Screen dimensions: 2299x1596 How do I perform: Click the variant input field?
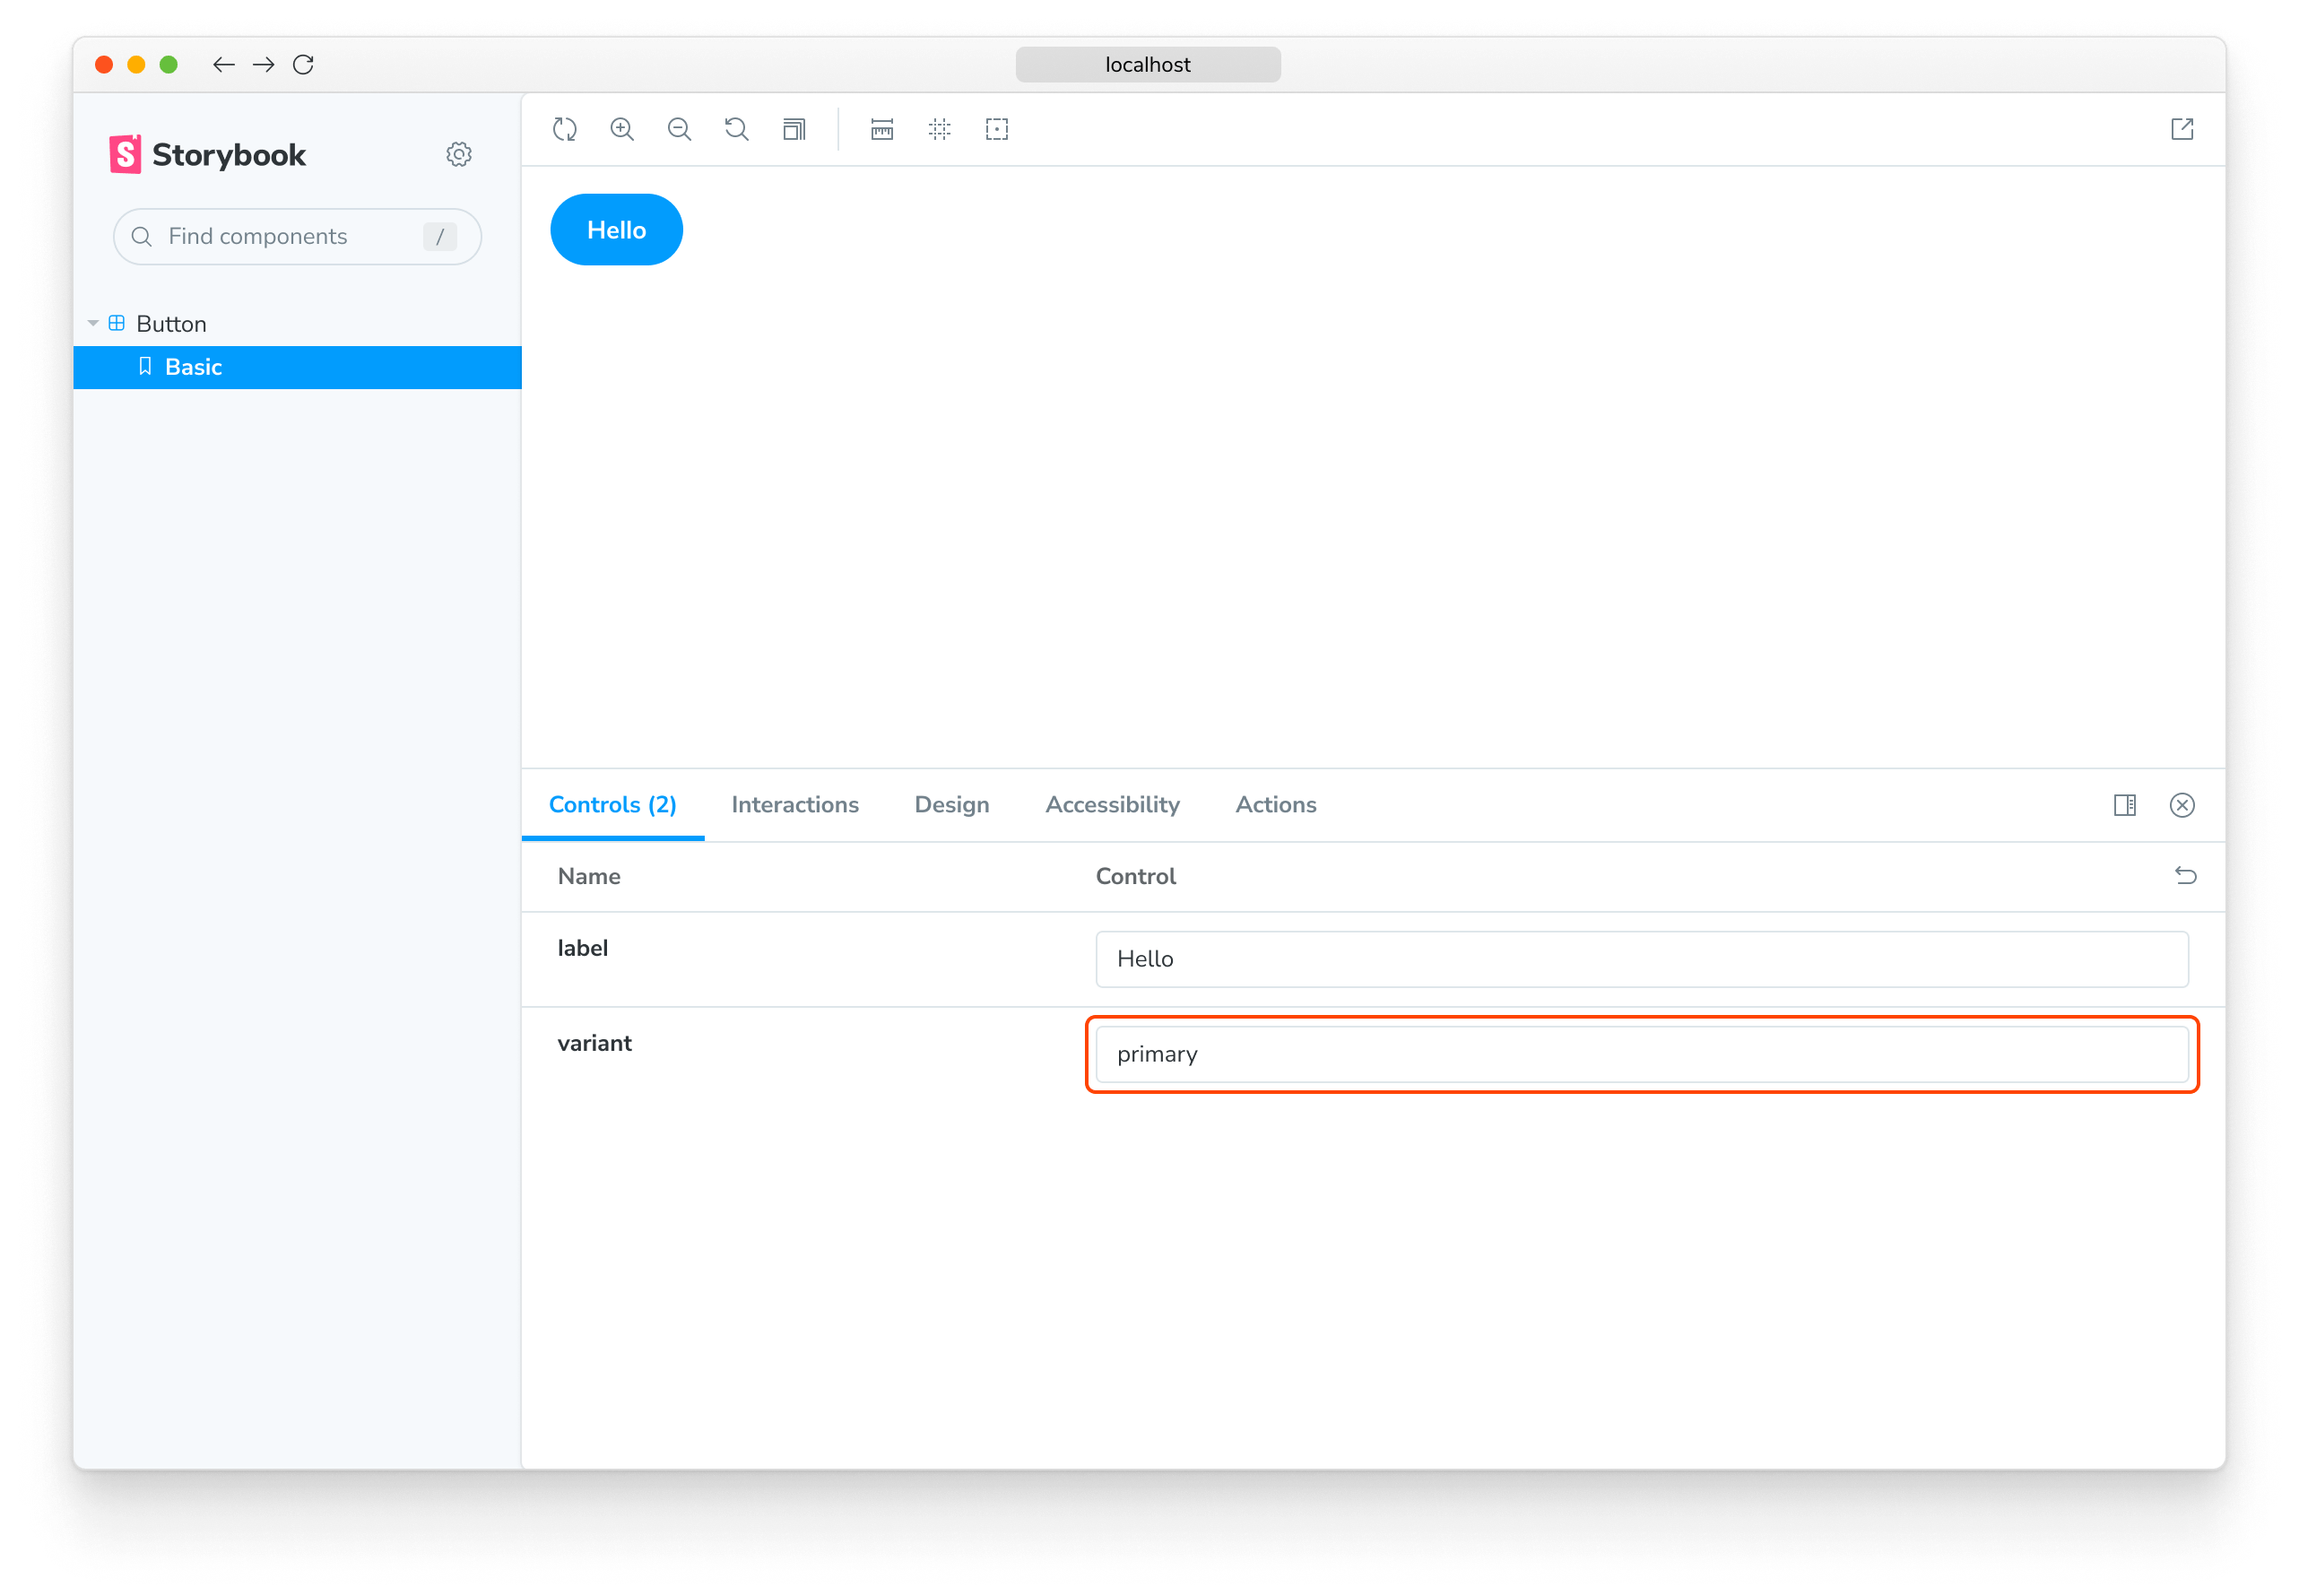tap(1639, 1053)
